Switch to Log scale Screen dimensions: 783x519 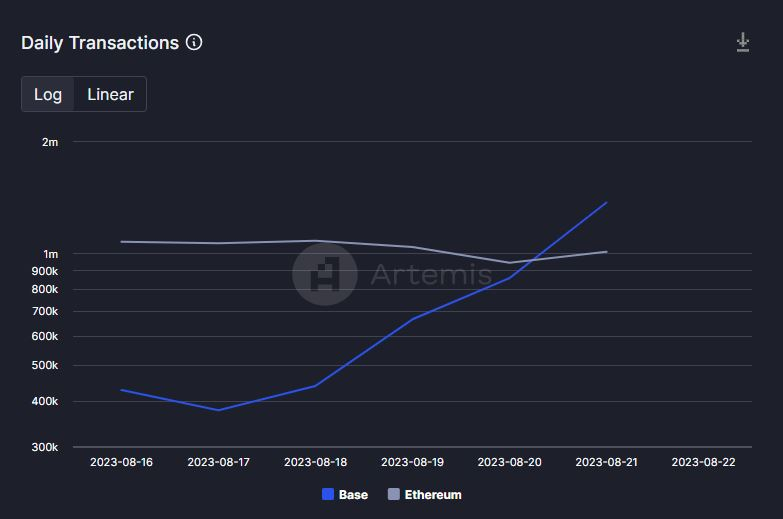click(x=48, y=94)
